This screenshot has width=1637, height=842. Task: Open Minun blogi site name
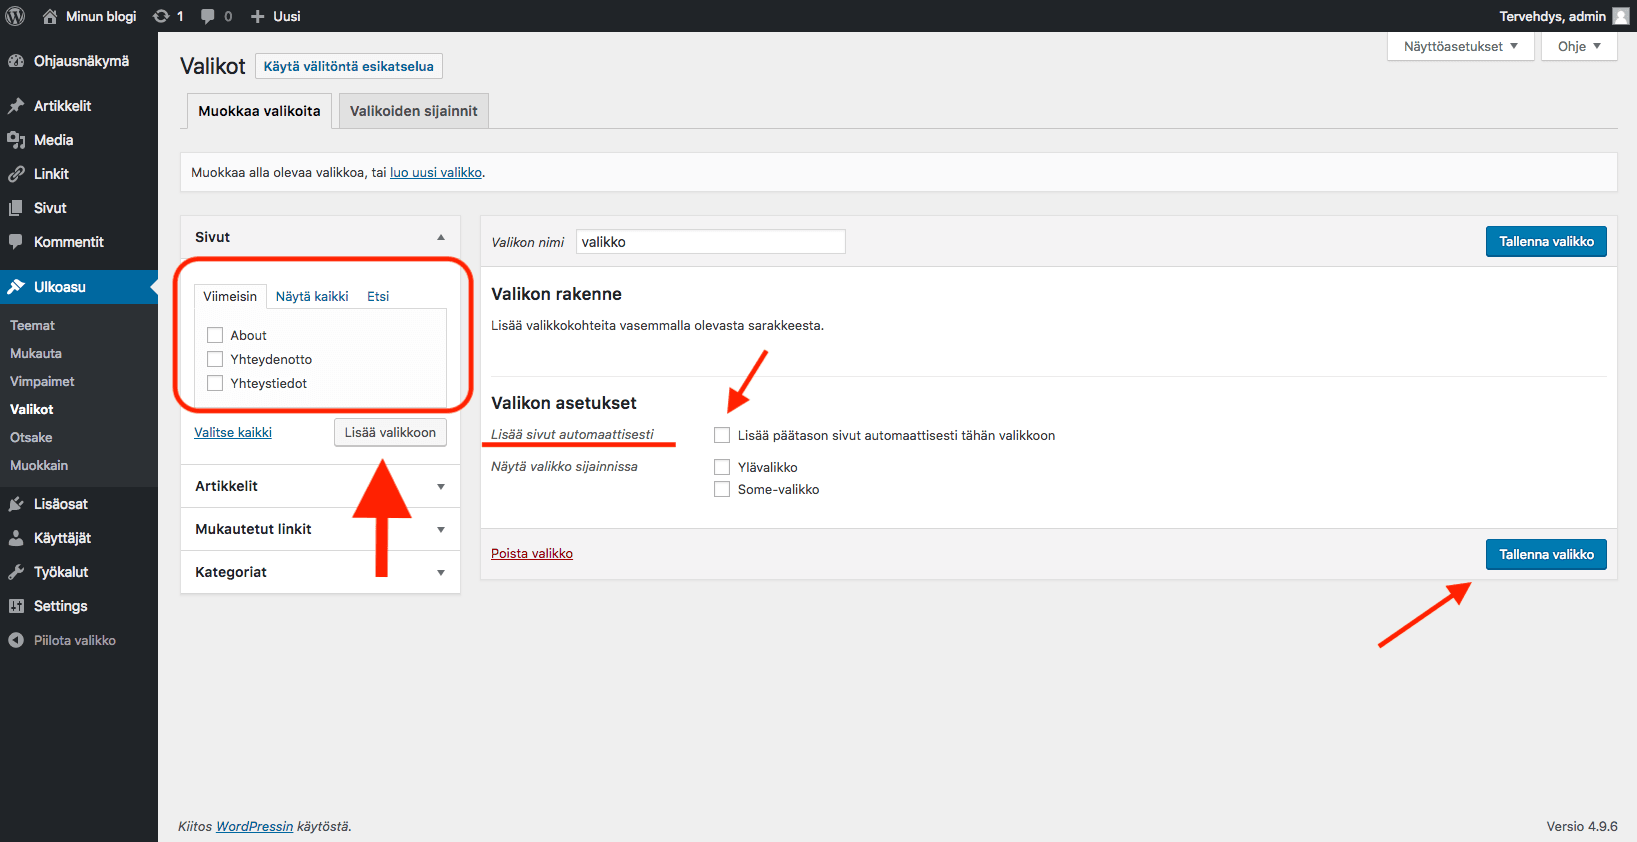click(101, 16)
